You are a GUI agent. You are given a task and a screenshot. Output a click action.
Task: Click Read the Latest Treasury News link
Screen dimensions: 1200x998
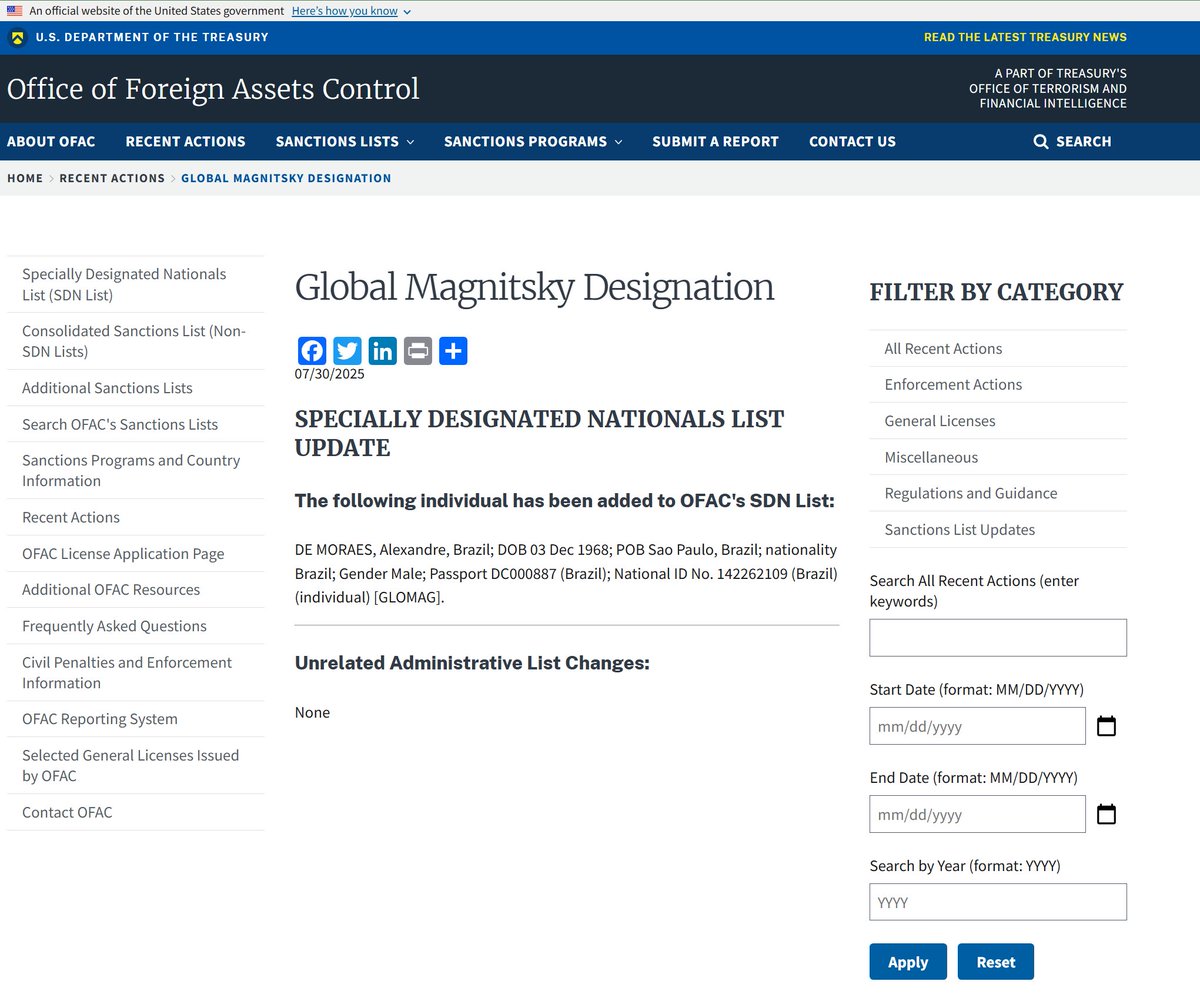pos(1025,37)
